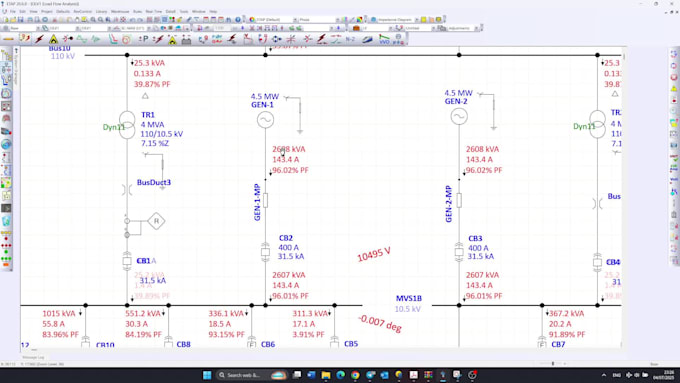Open the Warehouse menu
Image resolution: width=680 pixels, height=383 pixels.
(x=120, y=12)
